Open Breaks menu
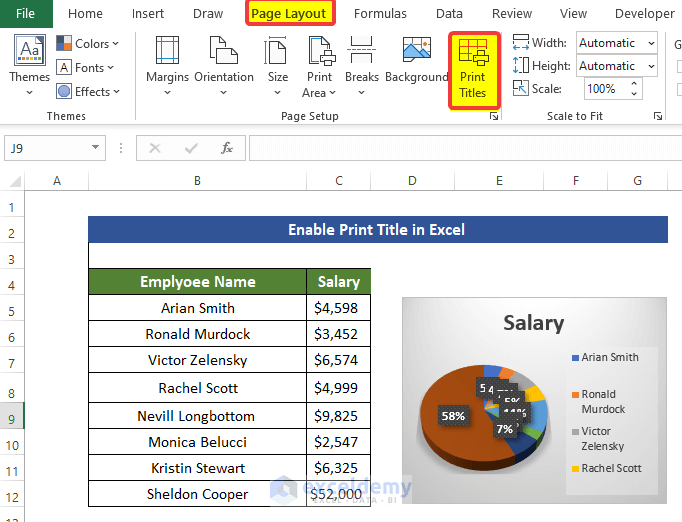 point(361,66)
